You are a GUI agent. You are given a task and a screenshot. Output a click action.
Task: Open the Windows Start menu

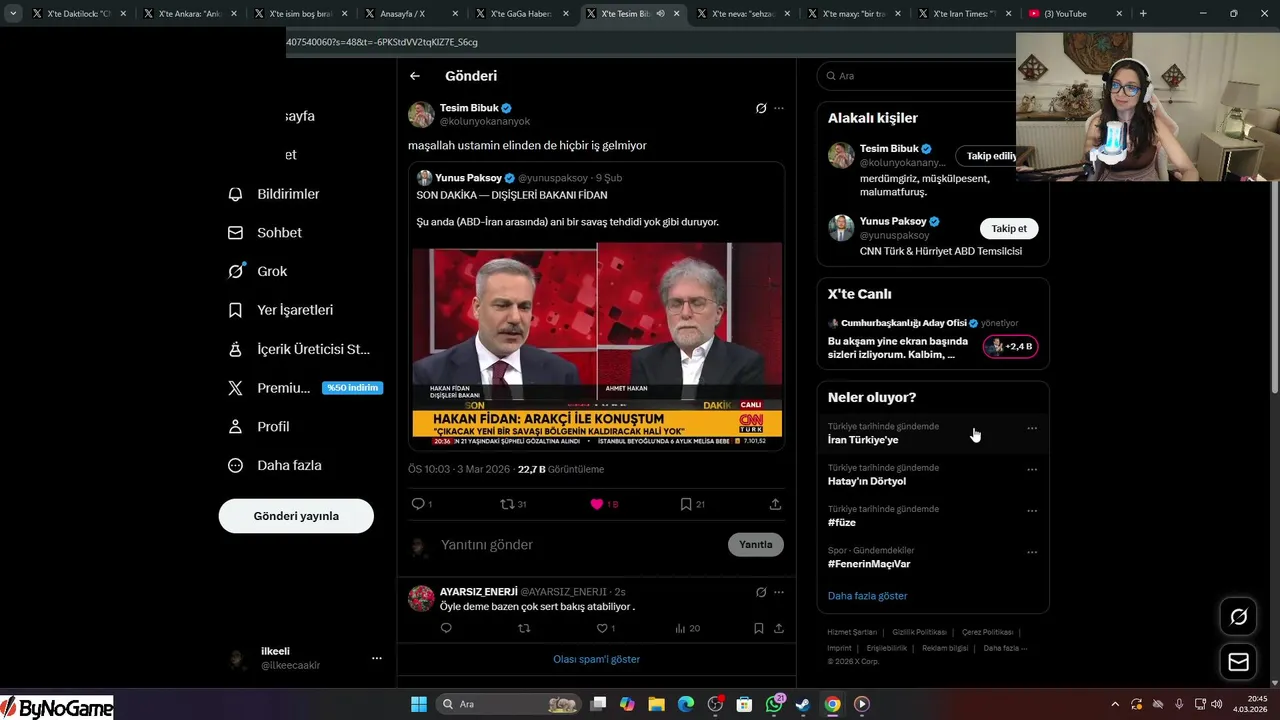pyautogui.click(x=419, y=704)
